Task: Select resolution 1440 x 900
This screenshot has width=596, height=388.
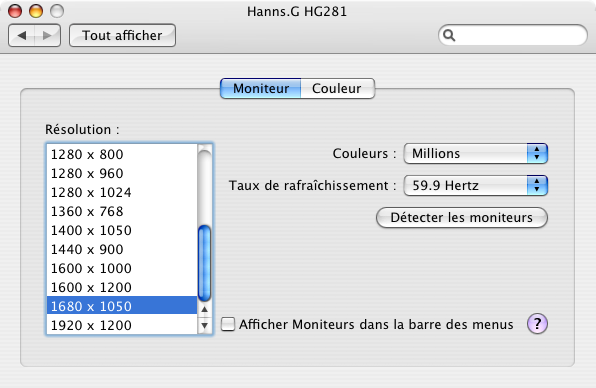Action: click(122, 249)
